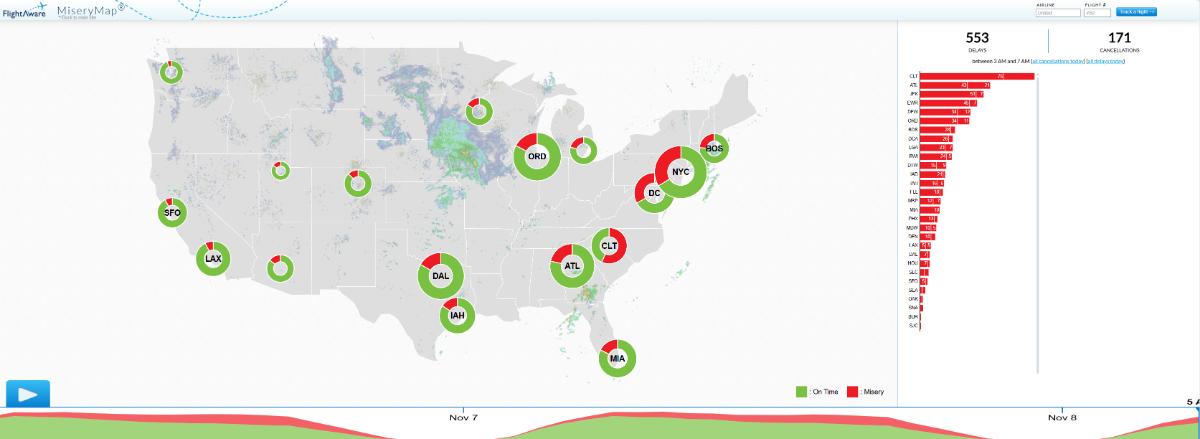Select the NYC donut on the map

[x=681, y=171]
